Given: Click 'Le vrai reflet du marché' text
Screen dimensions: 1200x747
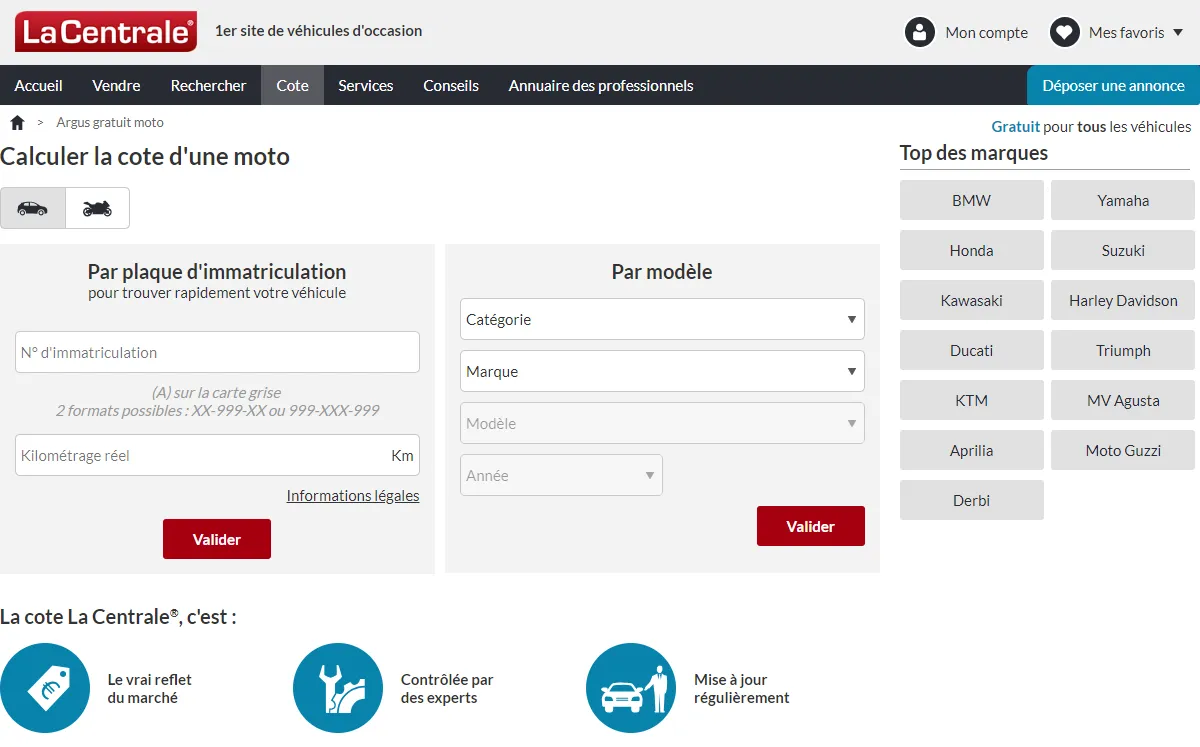Looking at the screenshot, I should coord(150,688).
